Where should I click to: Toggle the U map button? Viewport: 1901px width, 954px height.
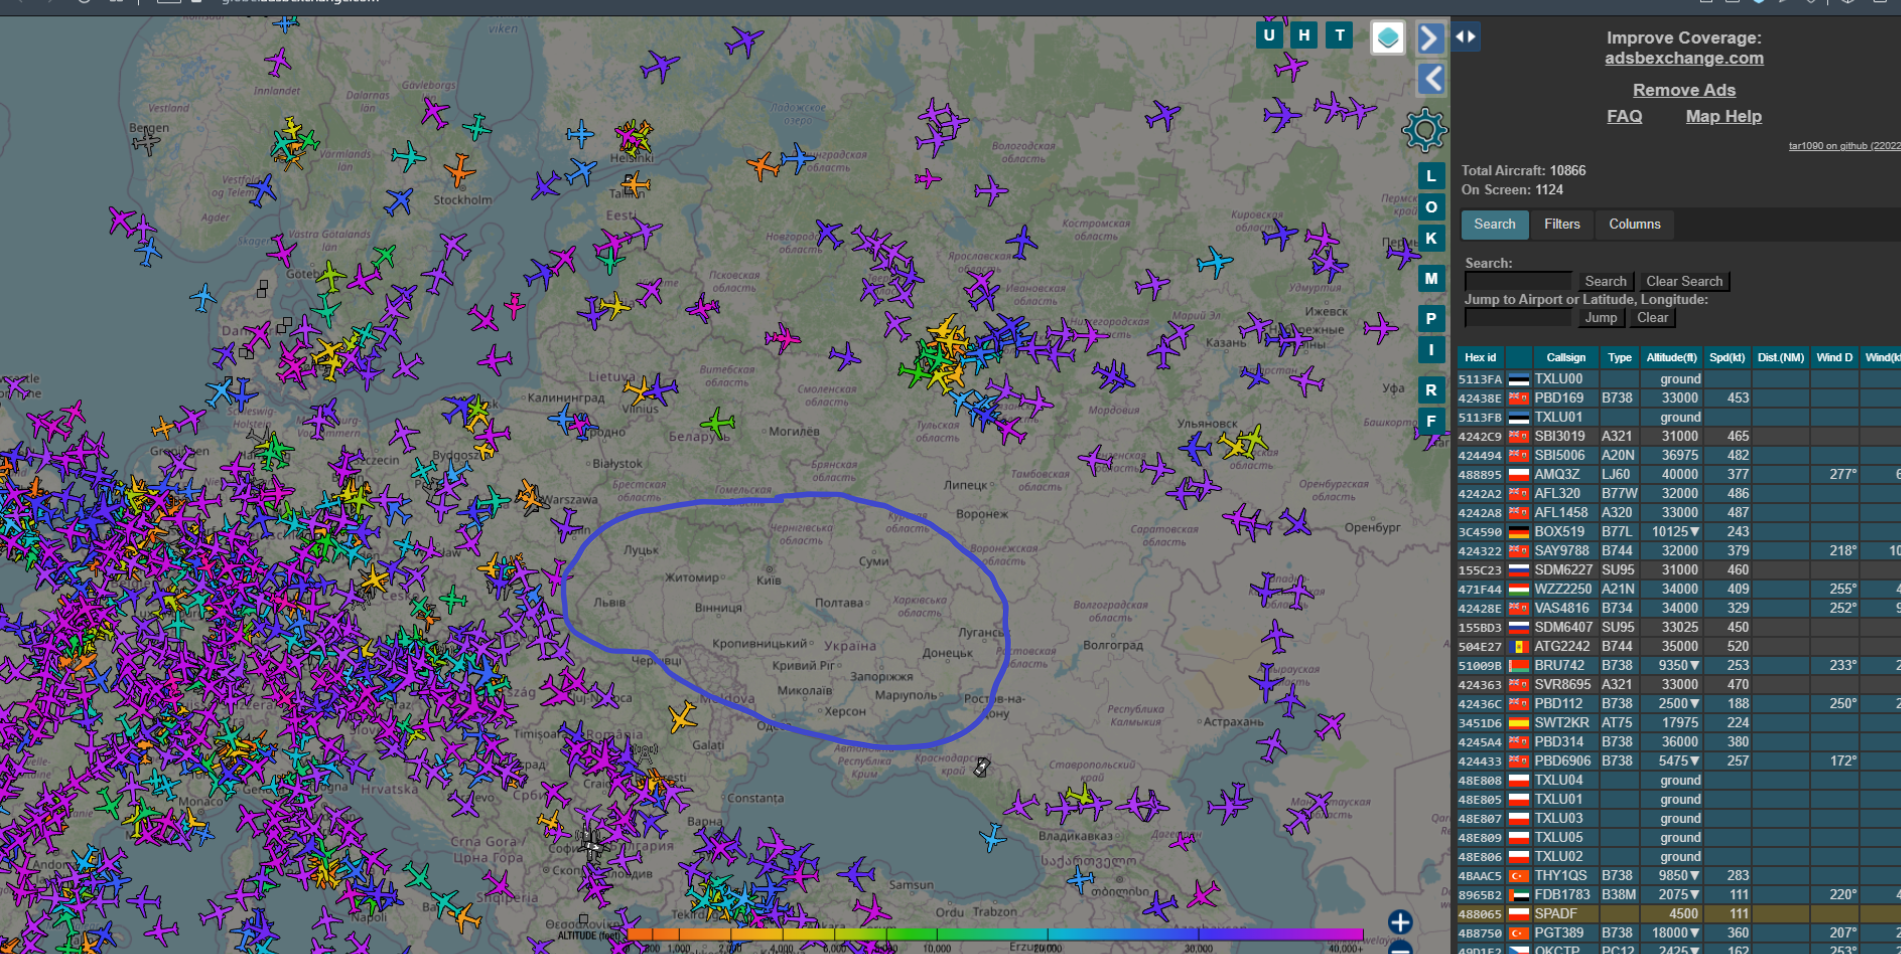[x=1269, y=36]
